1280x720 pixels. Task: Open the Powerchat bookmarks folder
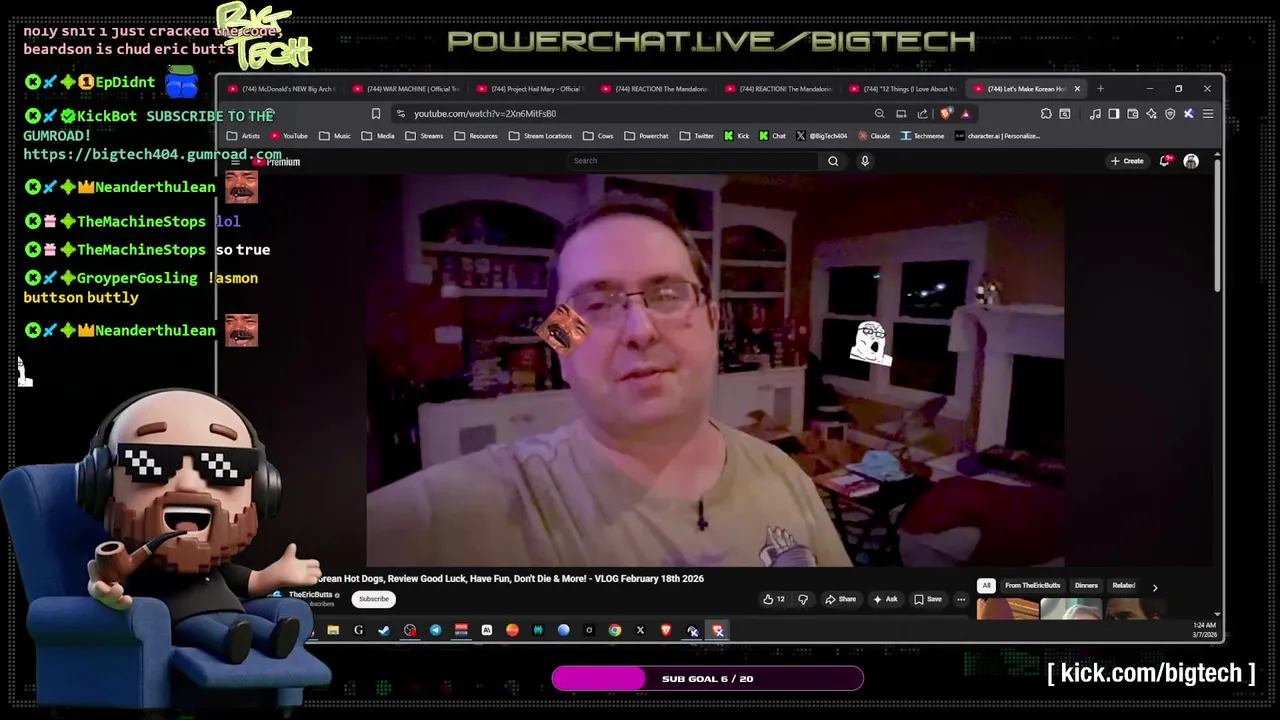pyautogui.click(x=646, y=136)
